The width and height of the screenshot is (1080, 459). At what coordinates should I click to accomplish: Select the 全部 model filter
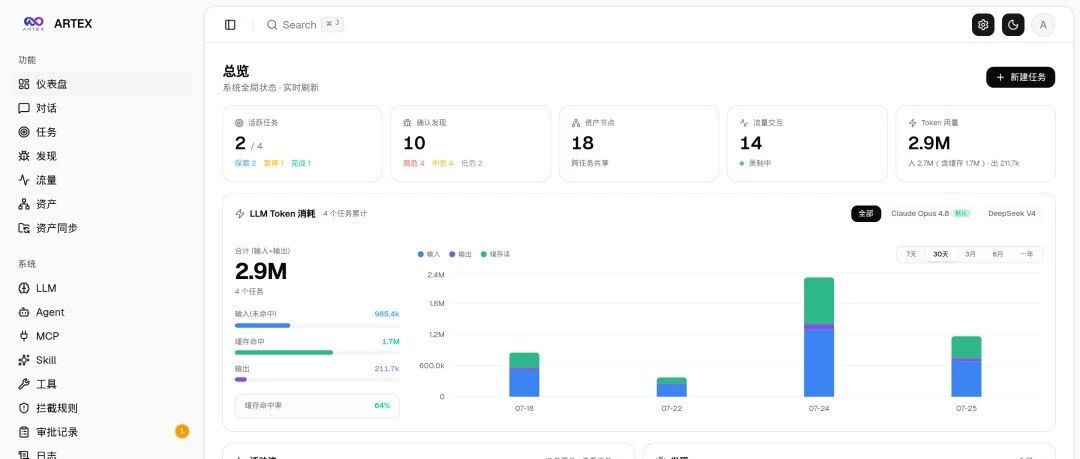866,214
